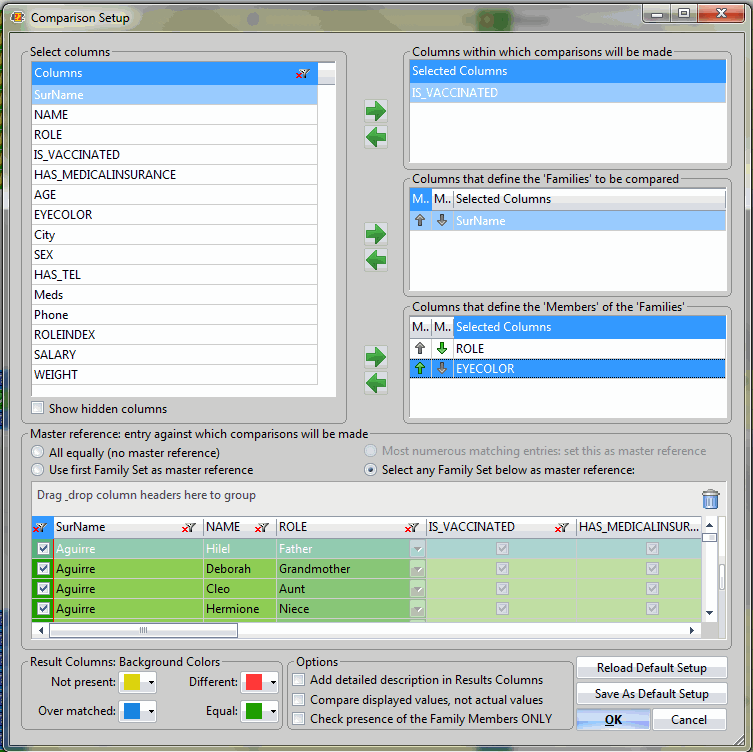Click the Reload Default Setup button
The image size is (753, 752).
(651, 668)
